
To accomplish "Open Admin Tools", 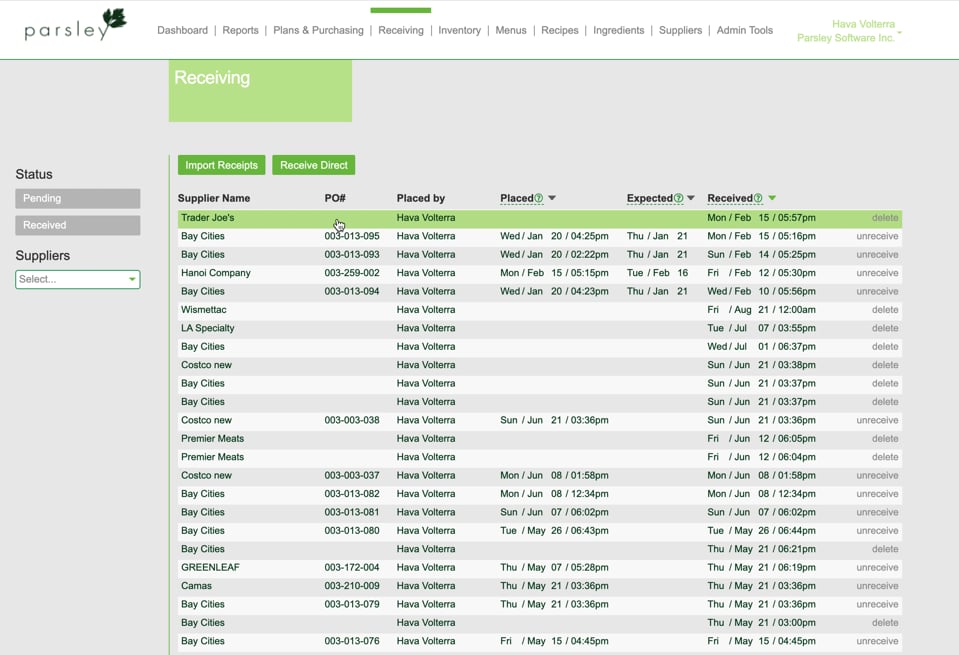I will 744,30.
